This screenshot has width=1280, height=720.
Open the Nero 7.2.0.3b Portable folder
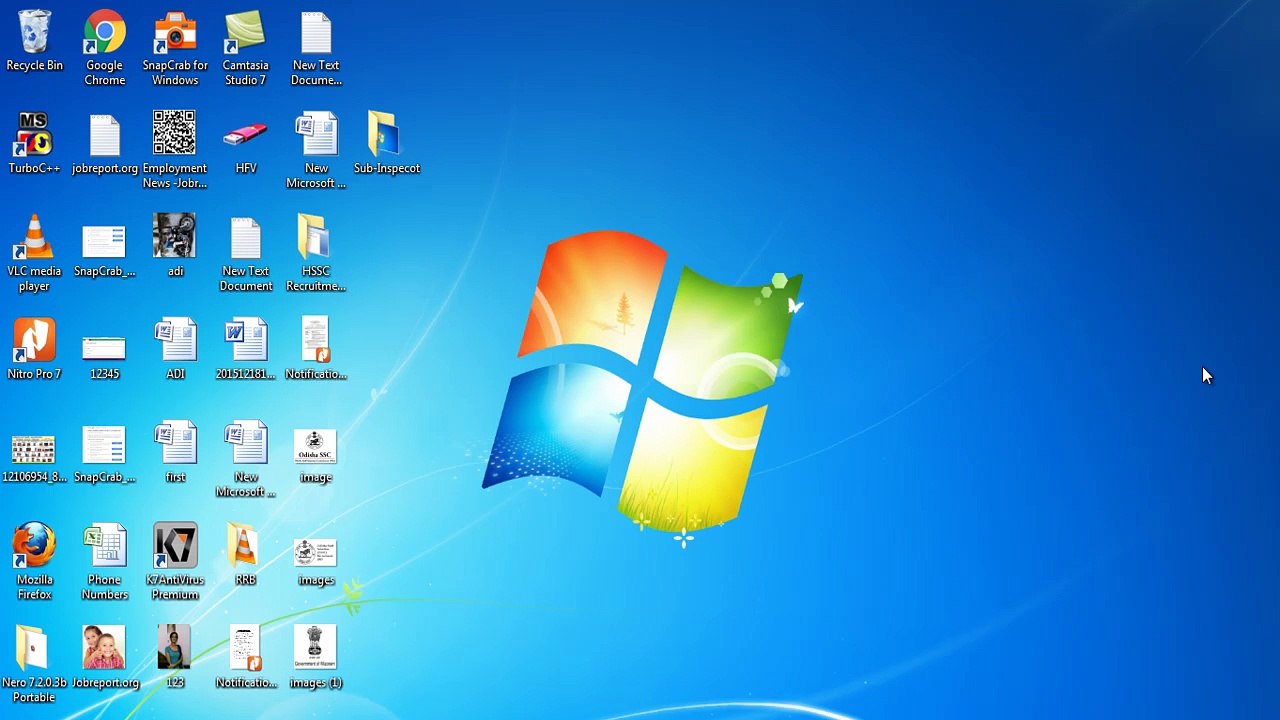click(x=34, y=664)
